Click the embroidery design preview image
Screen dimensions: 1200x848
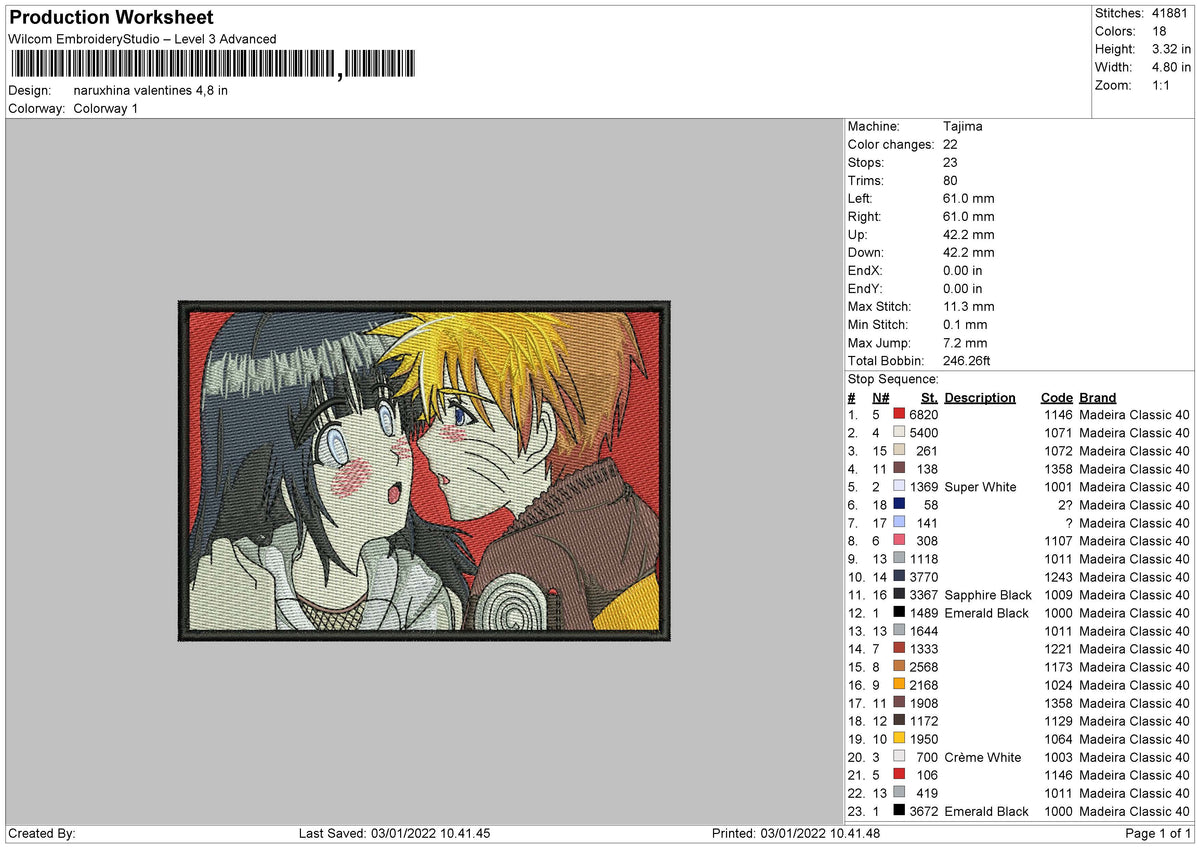[425, 470]
